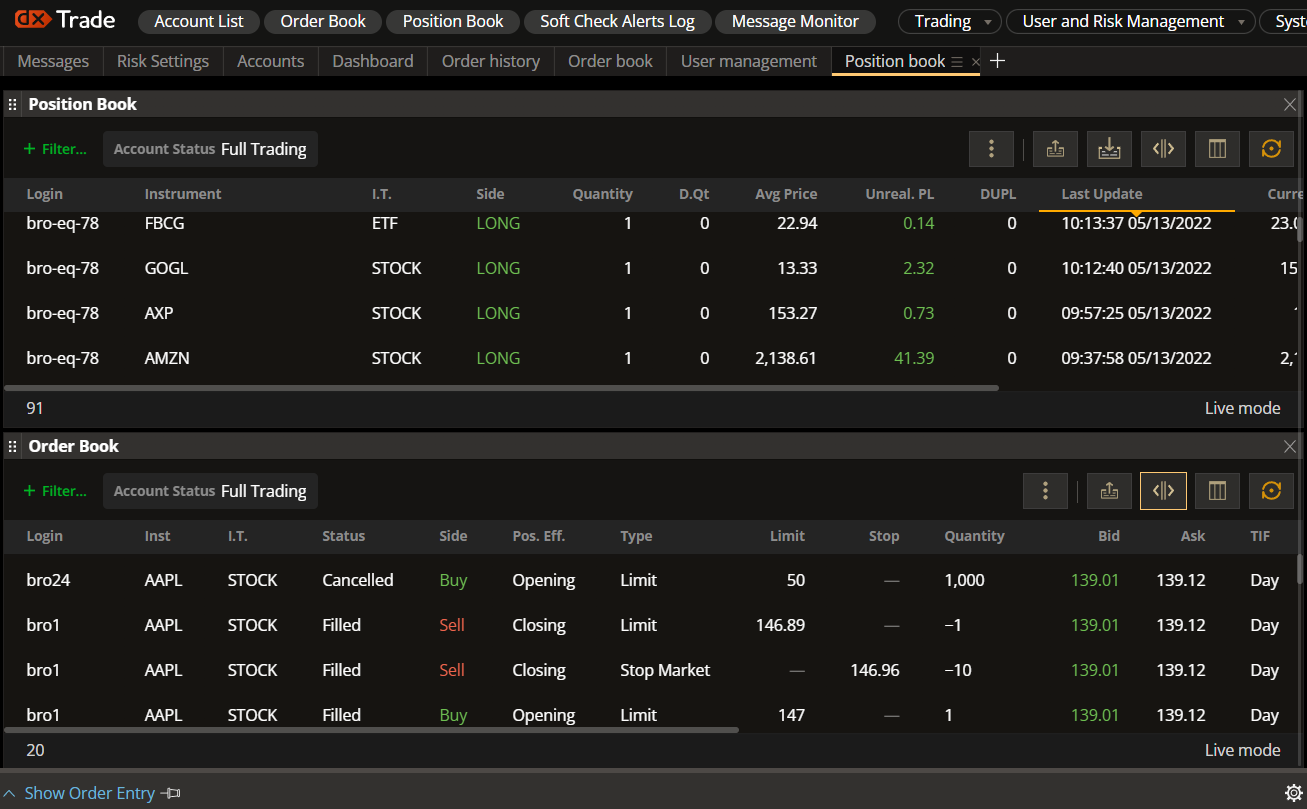Open column settings in Order Book
The width and height of the screenshot is (1307, 809).
[1217, 491]
